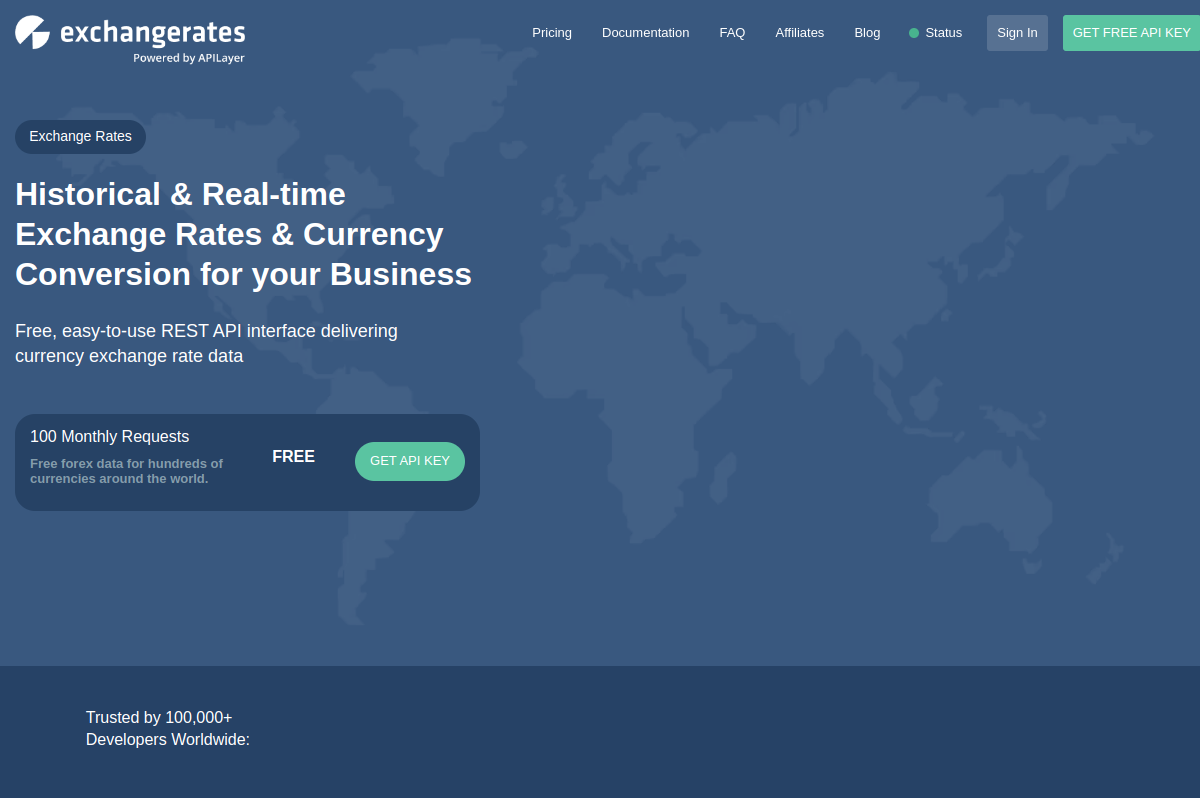The width and height of the screenshot is (1200, 800).
Task: Click the Free forex data description
Action: (127, 471)
